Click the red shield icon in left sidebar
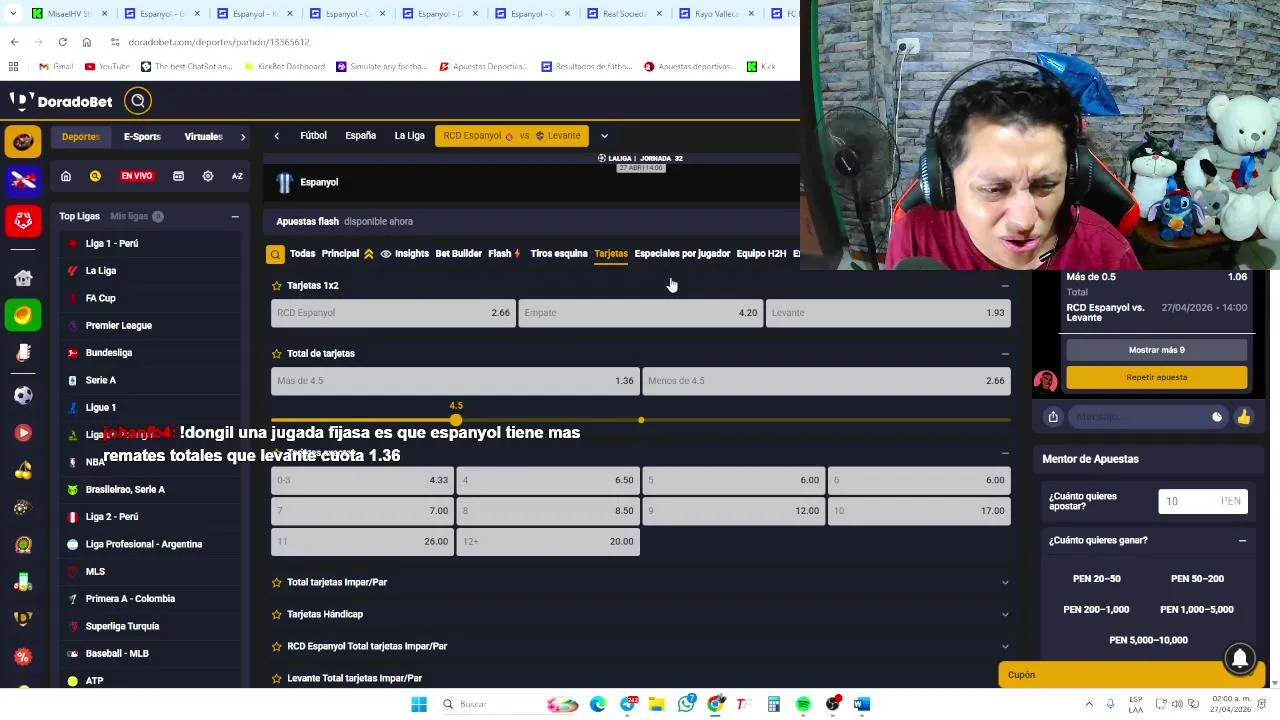The width and height of the screenshot is (1280, 720). pos(23,220)
